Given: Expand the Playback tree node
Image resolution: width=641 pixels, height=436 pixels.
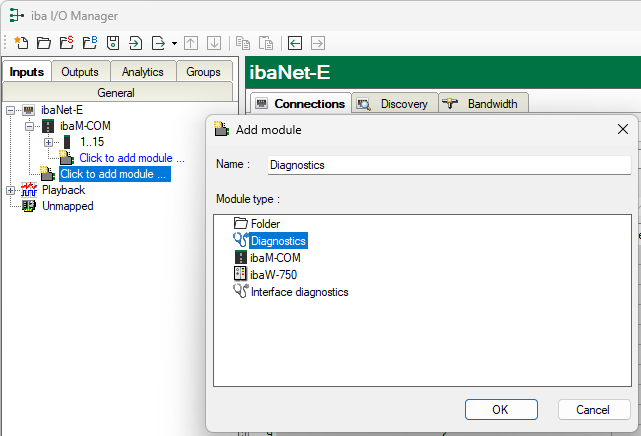Looking at the screenshot, I should (11, 190).
